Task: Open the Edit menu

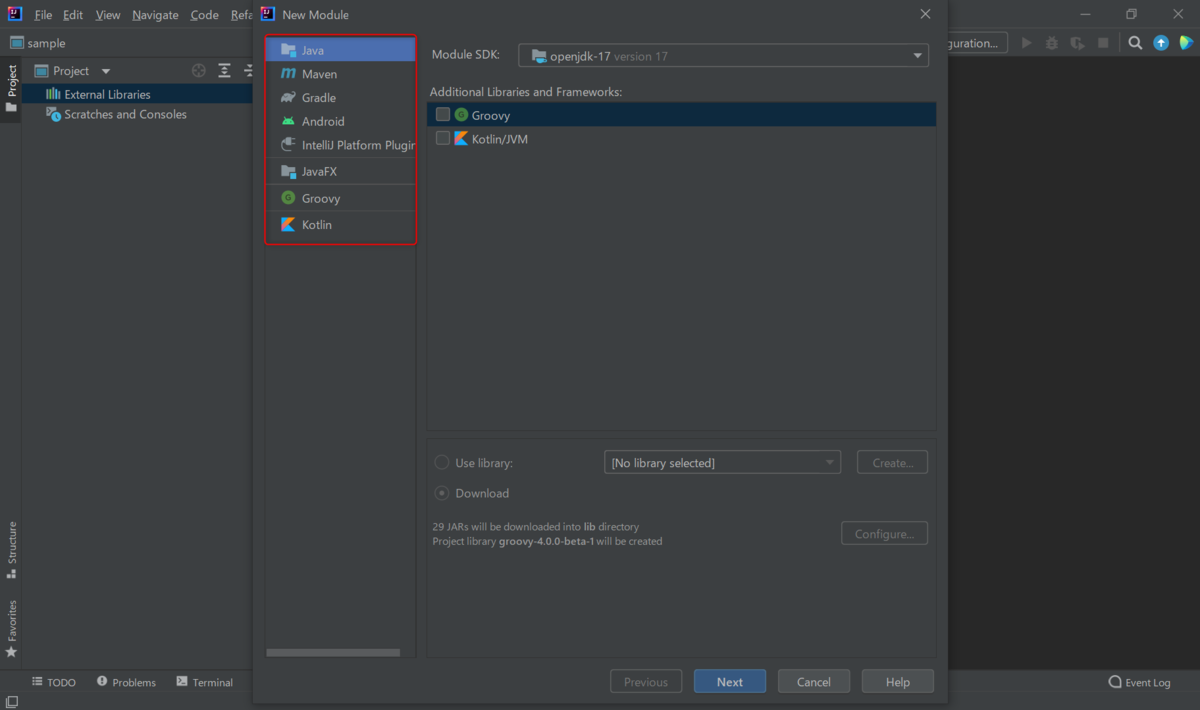Action: [73, 15]
